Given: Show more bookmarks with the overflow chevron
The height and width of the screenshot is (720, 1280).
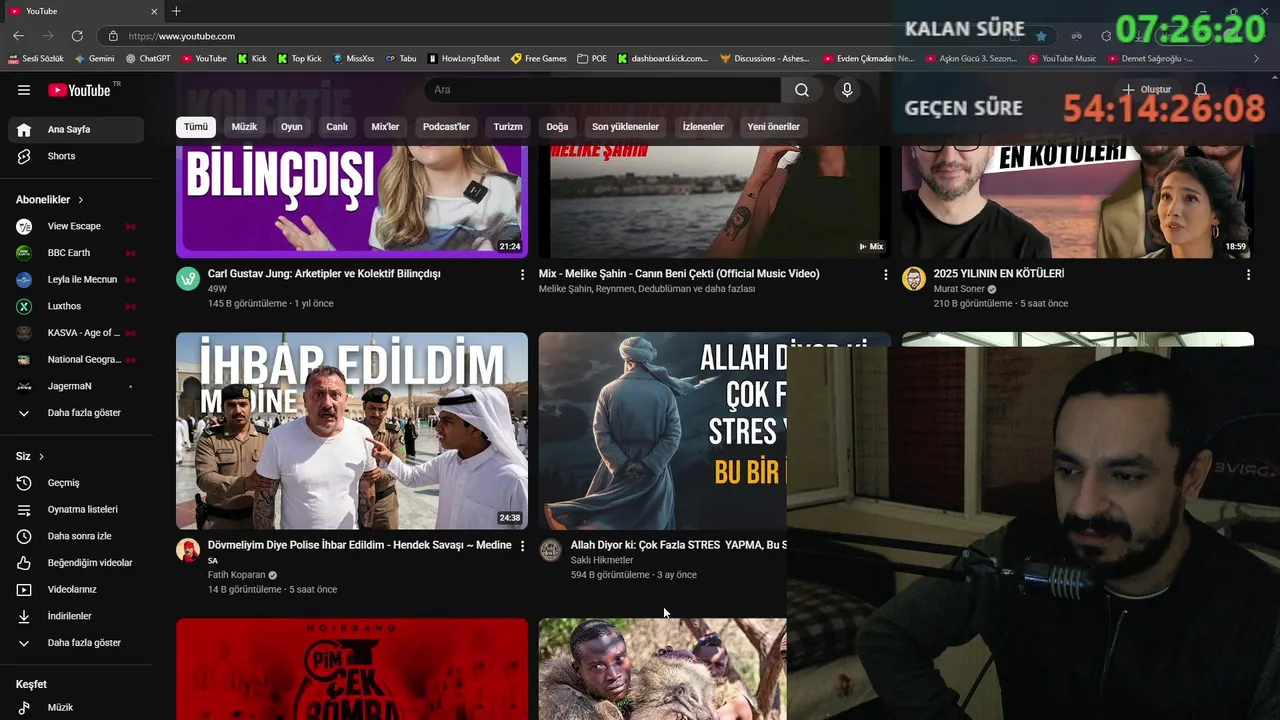Looking at the screenshot, I should [x=1256, y=59].
